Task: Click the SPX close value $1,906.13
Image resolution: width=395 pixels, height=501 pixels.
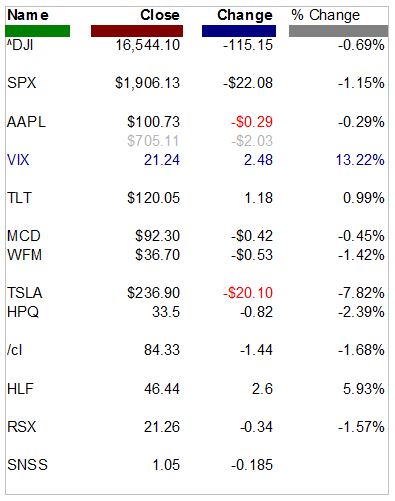Action: 148,83
